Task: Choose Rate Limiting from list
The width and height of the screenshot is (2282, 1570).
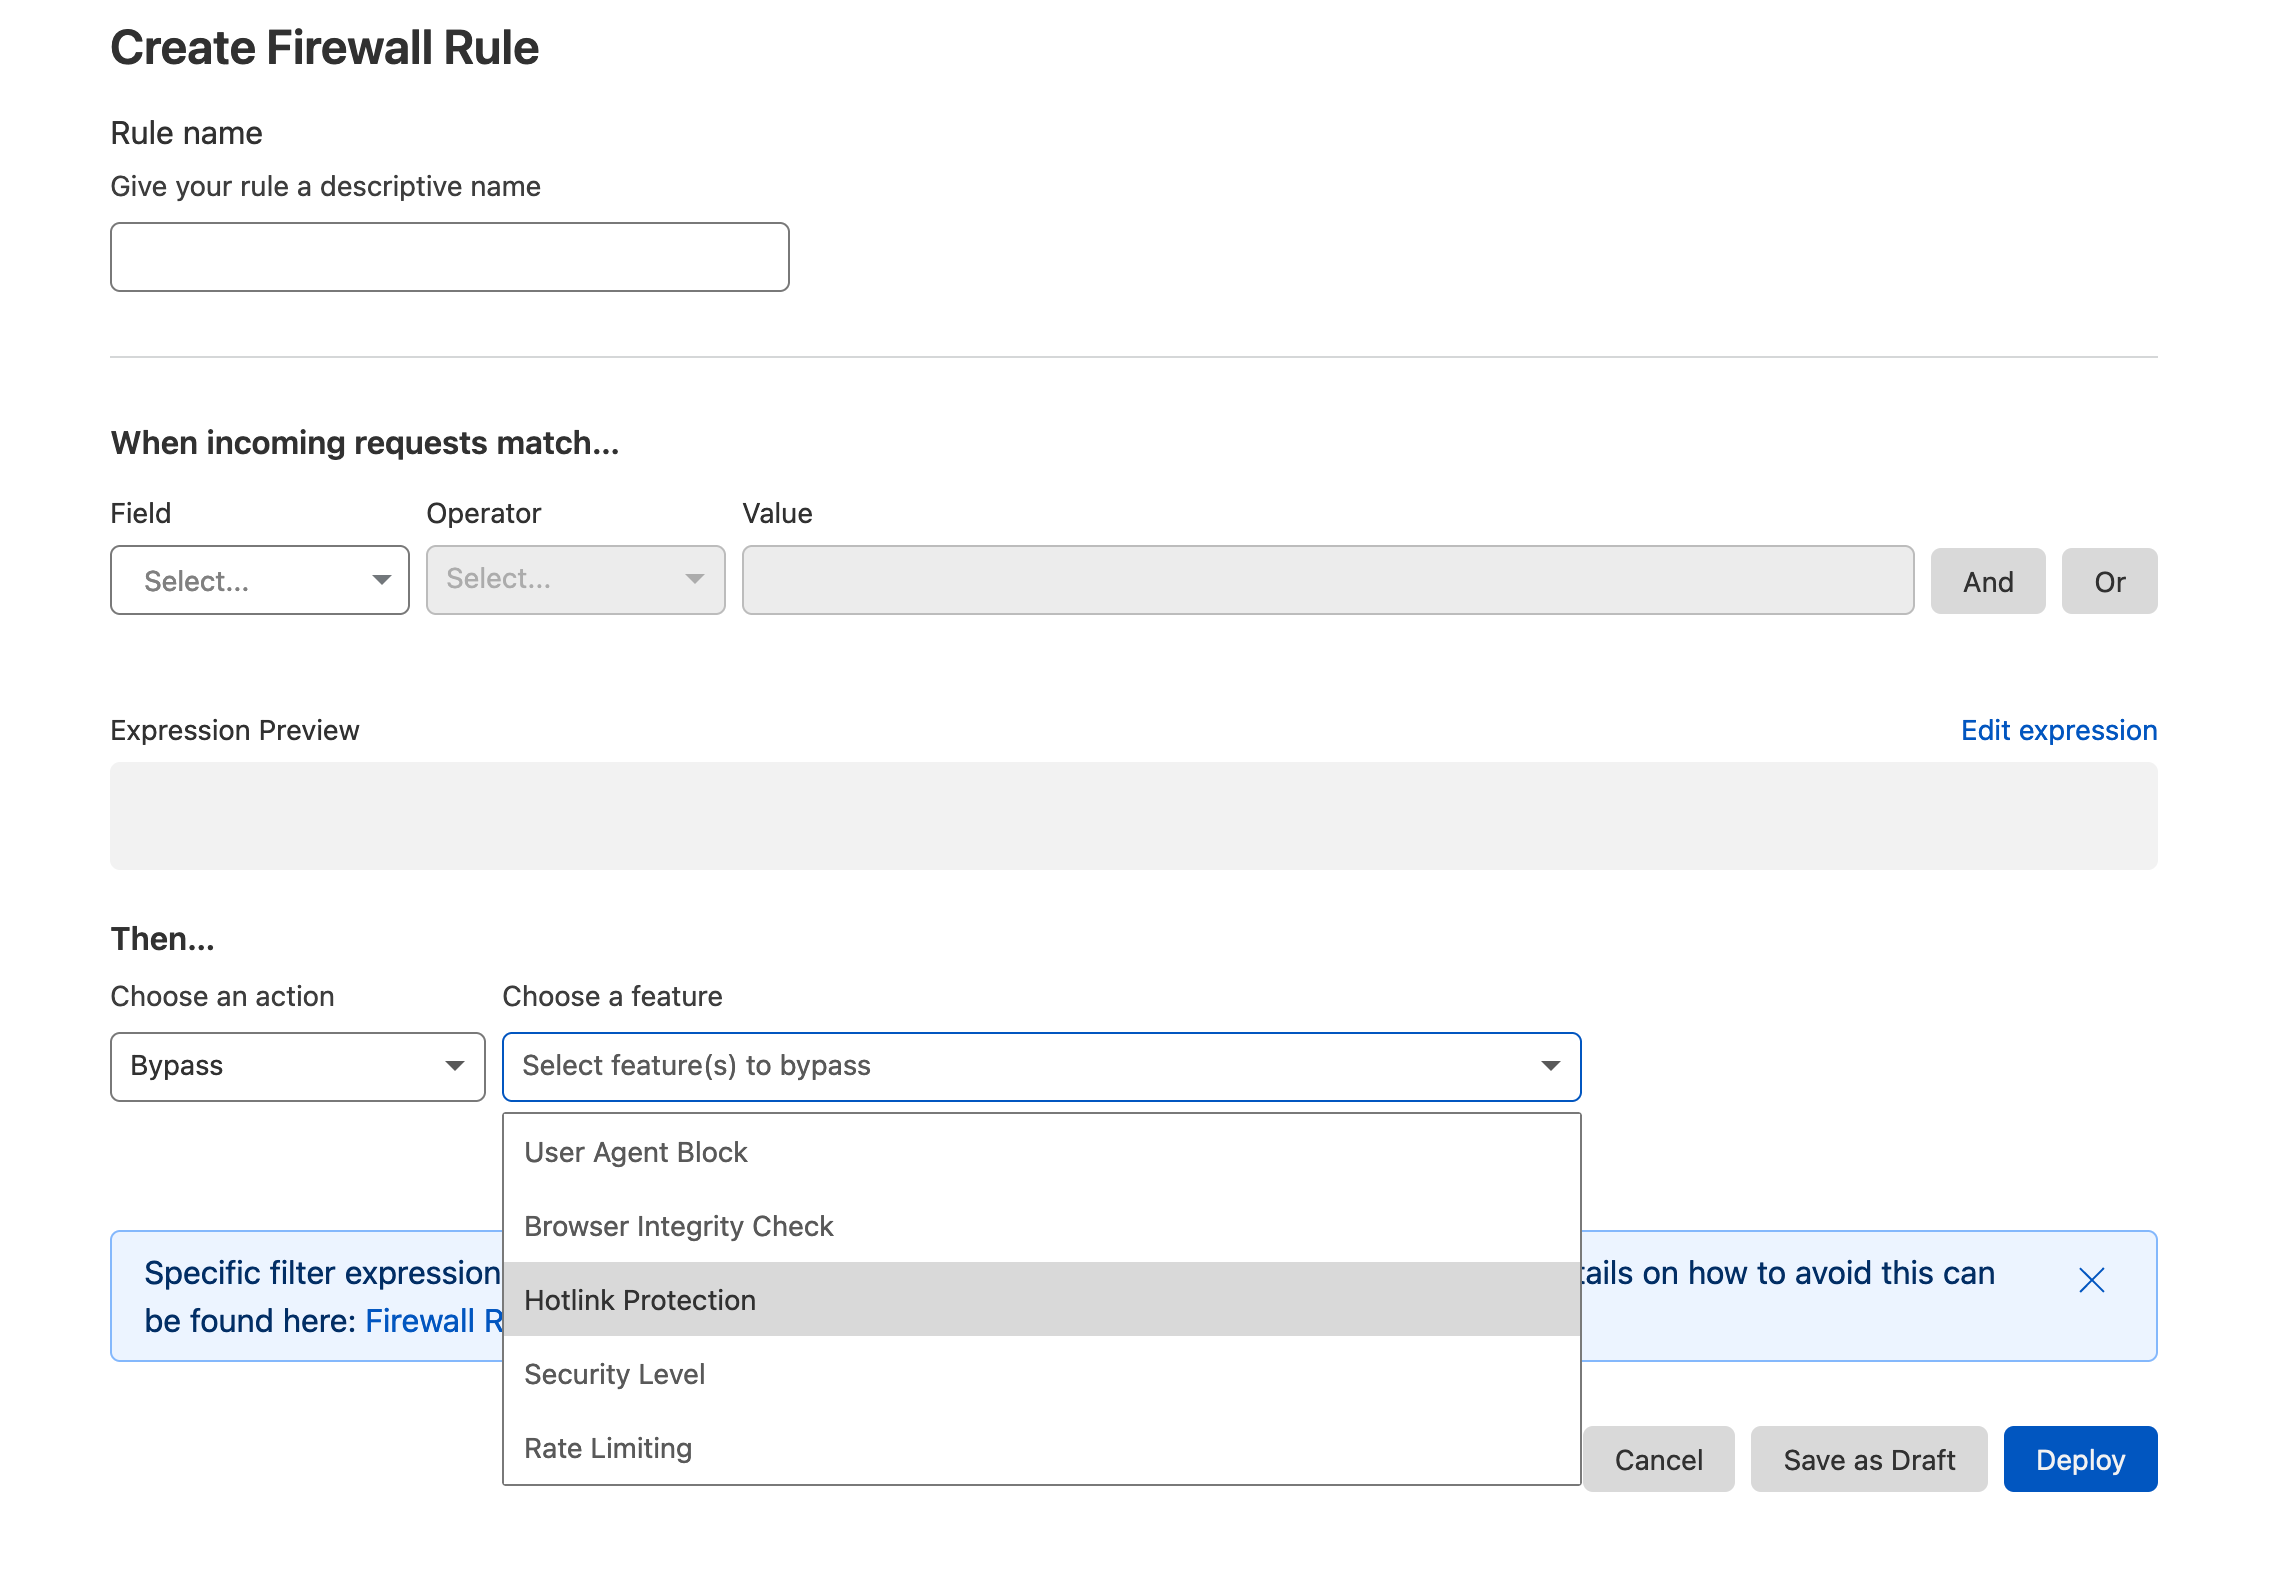Action: (x=608, y=1448)
